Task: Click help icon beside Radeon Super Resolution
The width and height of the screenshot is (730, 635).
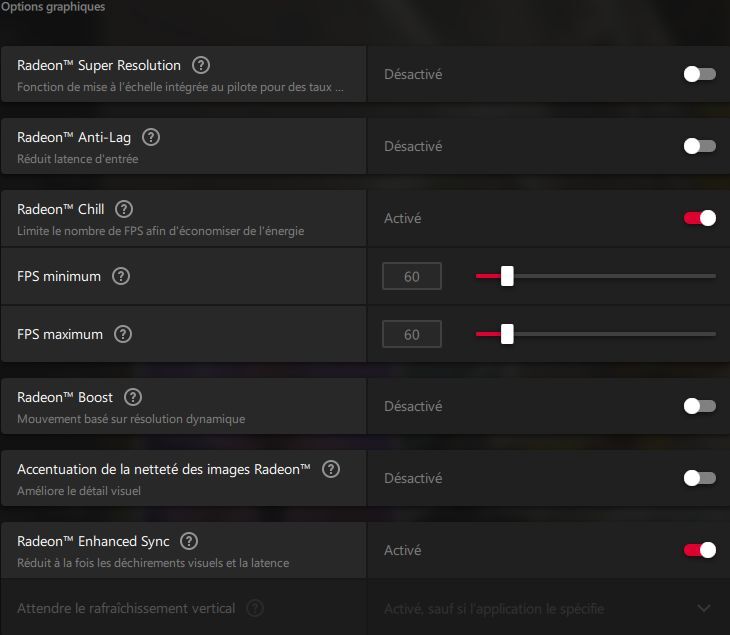Action: (x=201, y=65)
